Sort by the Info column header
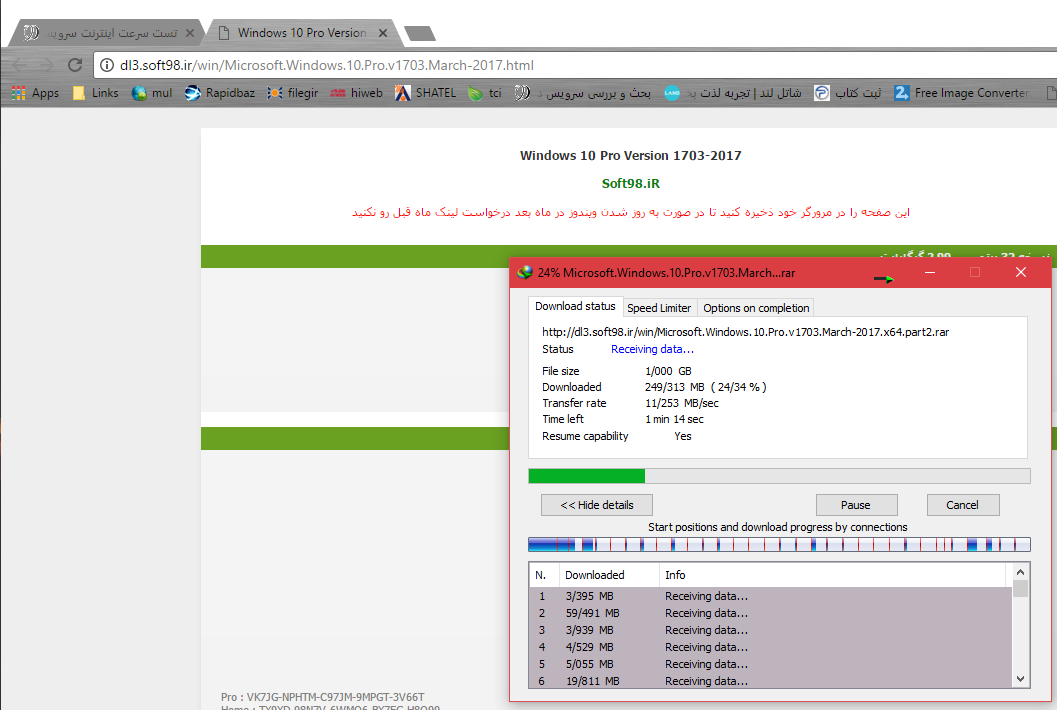The height and width of the screenshot is (710, 1057). click(835, 575)
